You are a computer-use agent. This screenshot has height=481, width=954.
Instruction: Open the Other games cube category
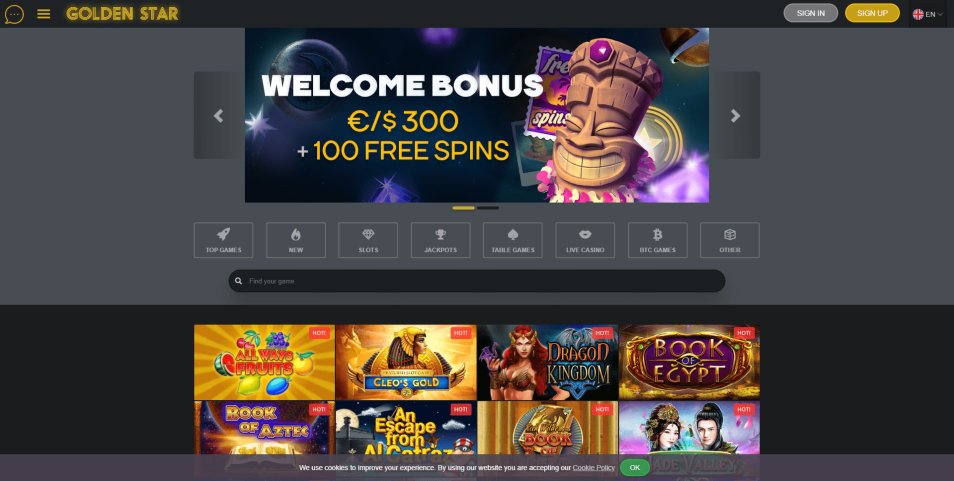tap(730, 240)
